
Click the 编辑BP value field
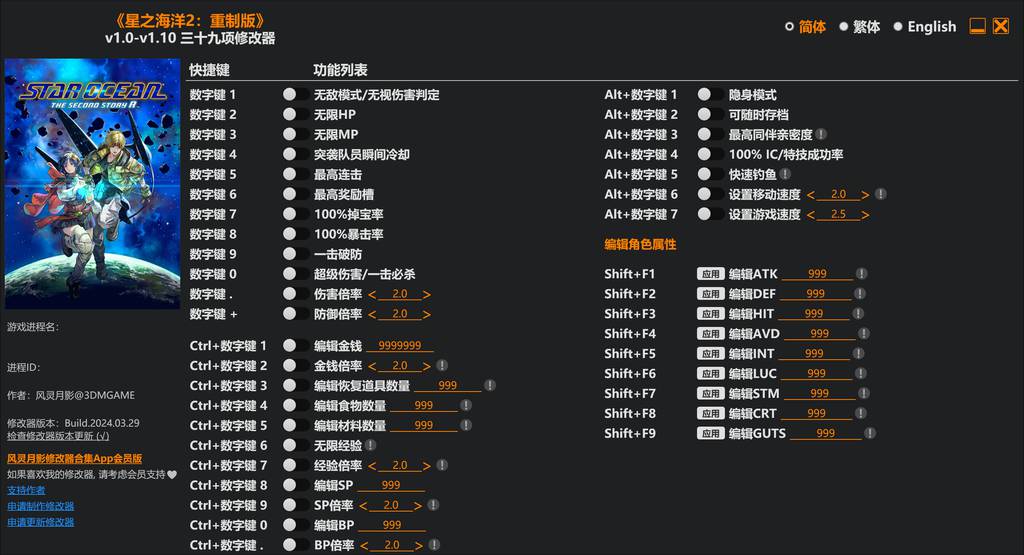click(x=392, y=525)
